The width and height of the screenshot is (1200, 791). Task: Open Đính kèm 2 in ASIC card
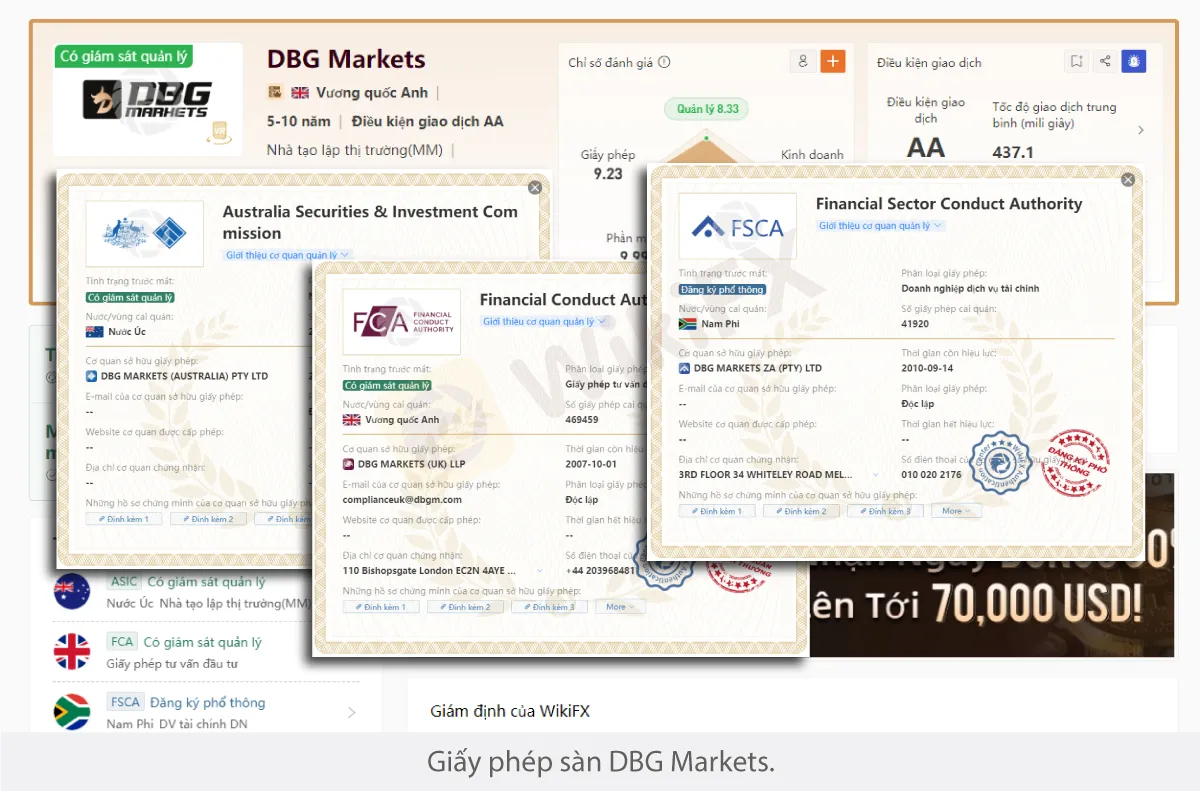point(208,519)
